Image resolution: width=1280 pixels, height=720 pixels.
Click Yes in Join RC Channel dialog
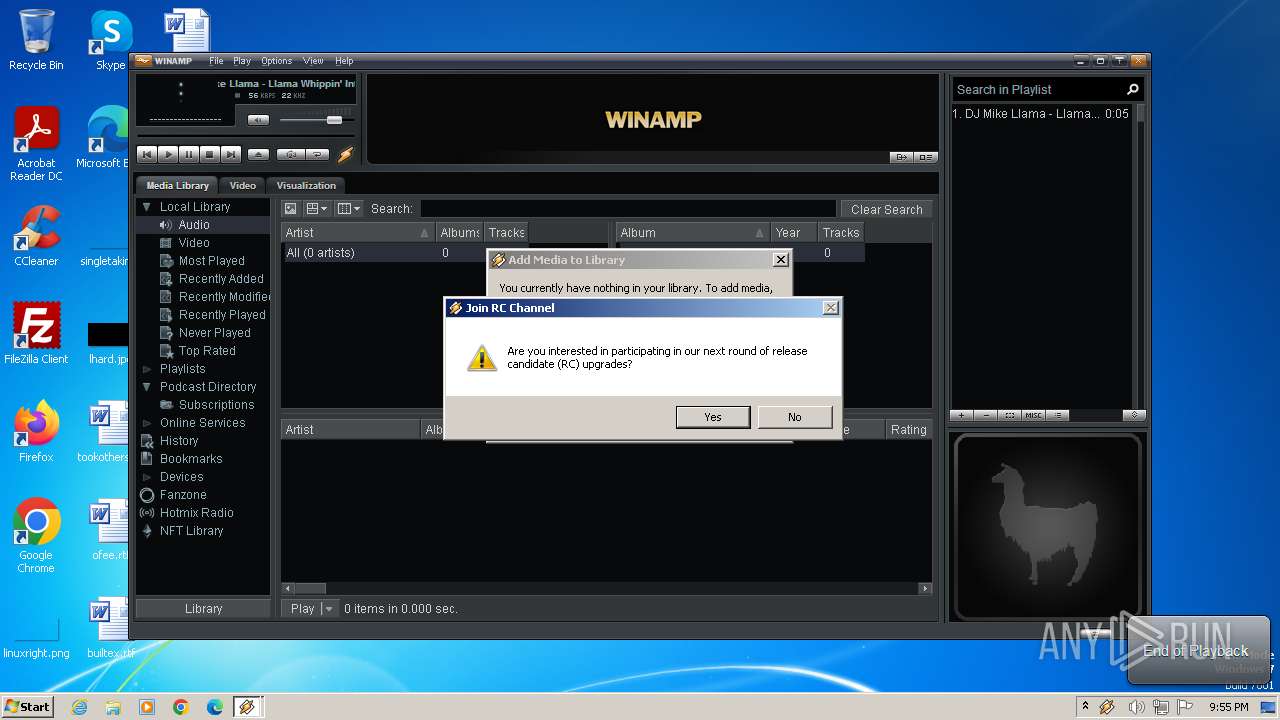713,417
